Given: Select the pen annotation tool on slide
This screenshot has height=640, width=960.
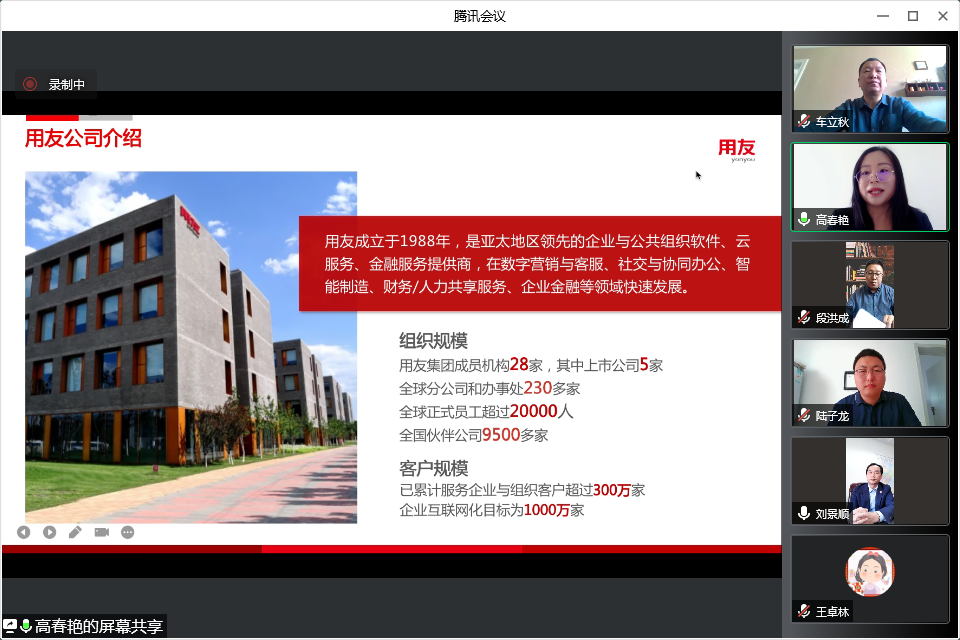Looking at the screenshot, I should click(75, 532).
